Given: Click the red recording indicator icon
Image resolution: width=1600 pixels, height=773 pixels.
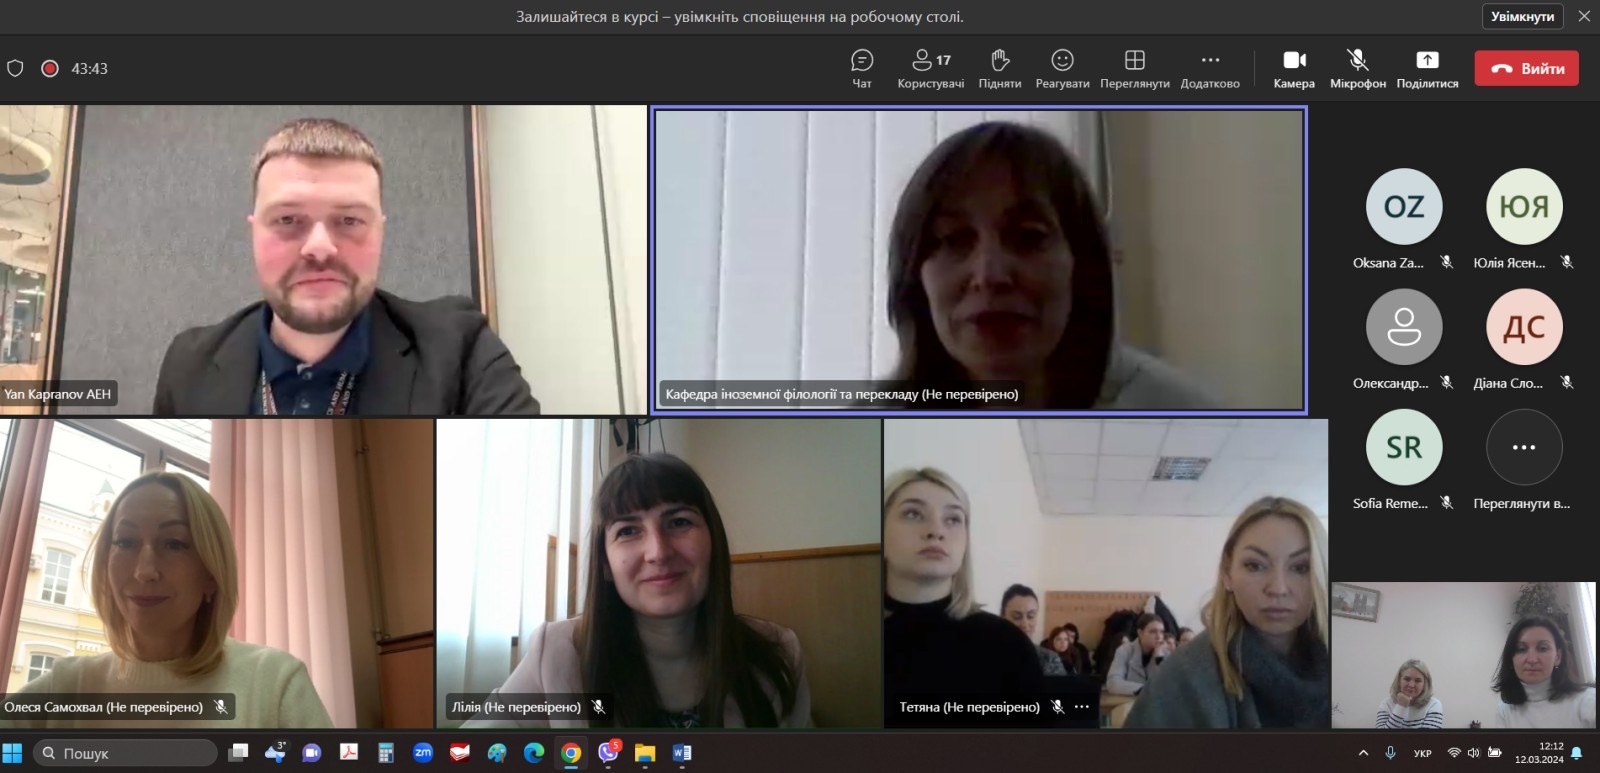Looking at the screenshot, I should (x=49, y=68).
